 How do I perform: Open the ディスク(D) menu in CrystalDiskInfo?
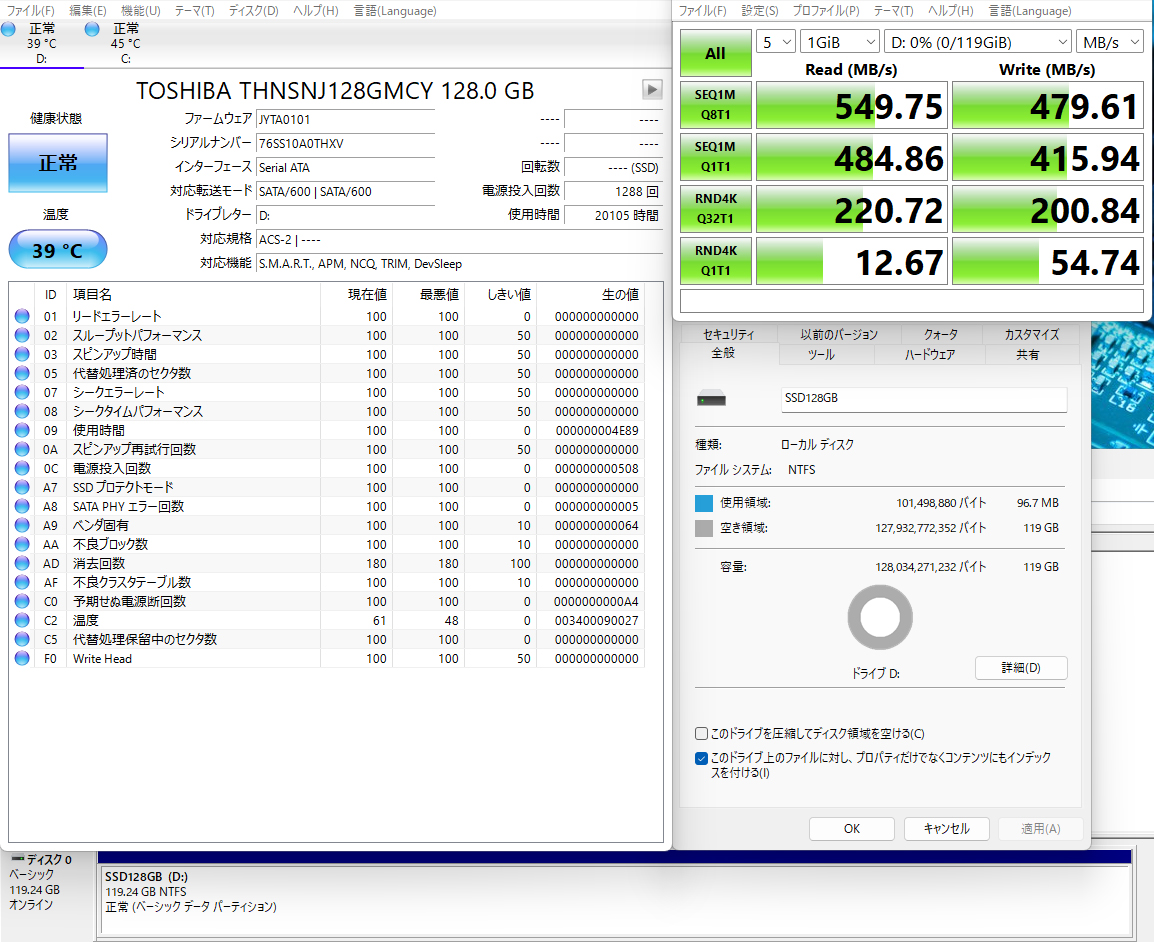pos(253,11)
